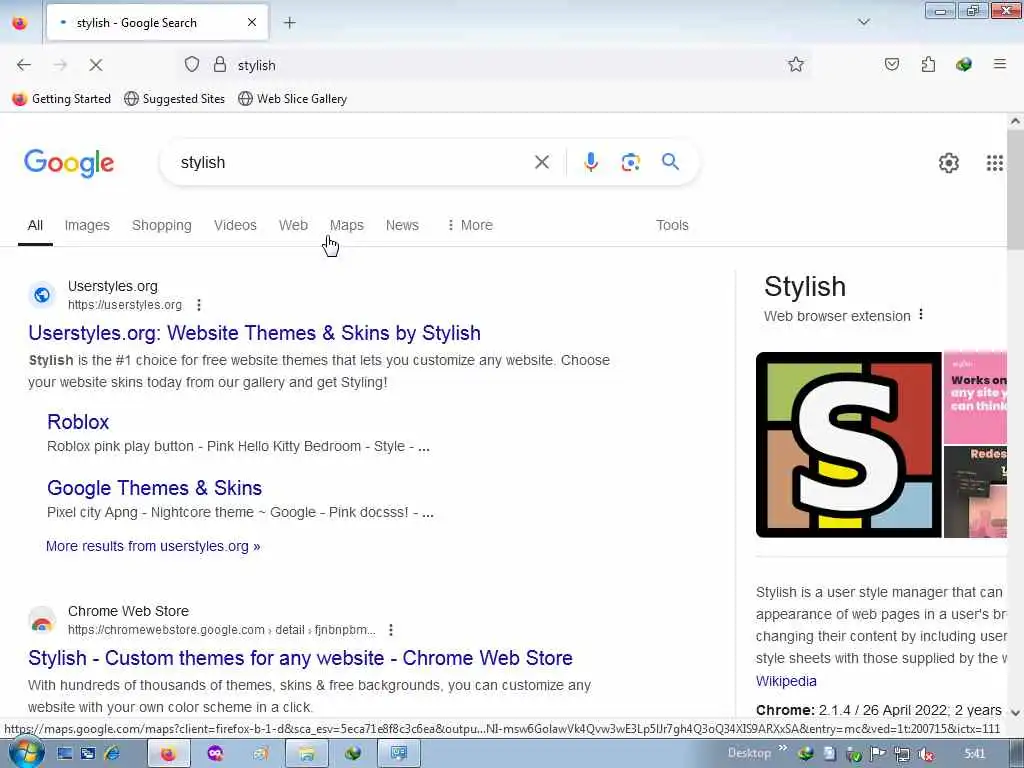
Task: Click into the Google search field
Action: 353,162
